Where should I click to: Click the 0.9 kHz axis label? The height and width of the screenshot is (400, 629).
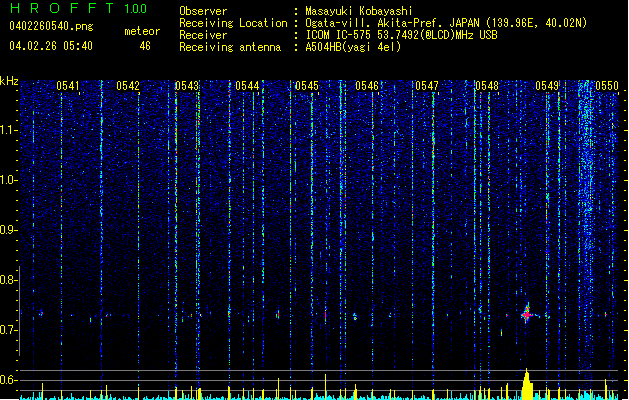point(8,230)
